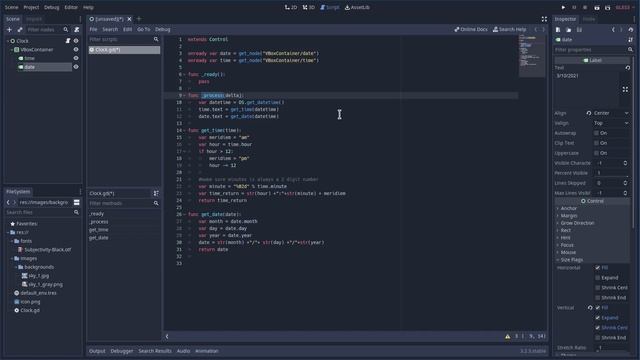640x360 pixels.
Task: Collapse the fonts folder
Action: [12, 241]
